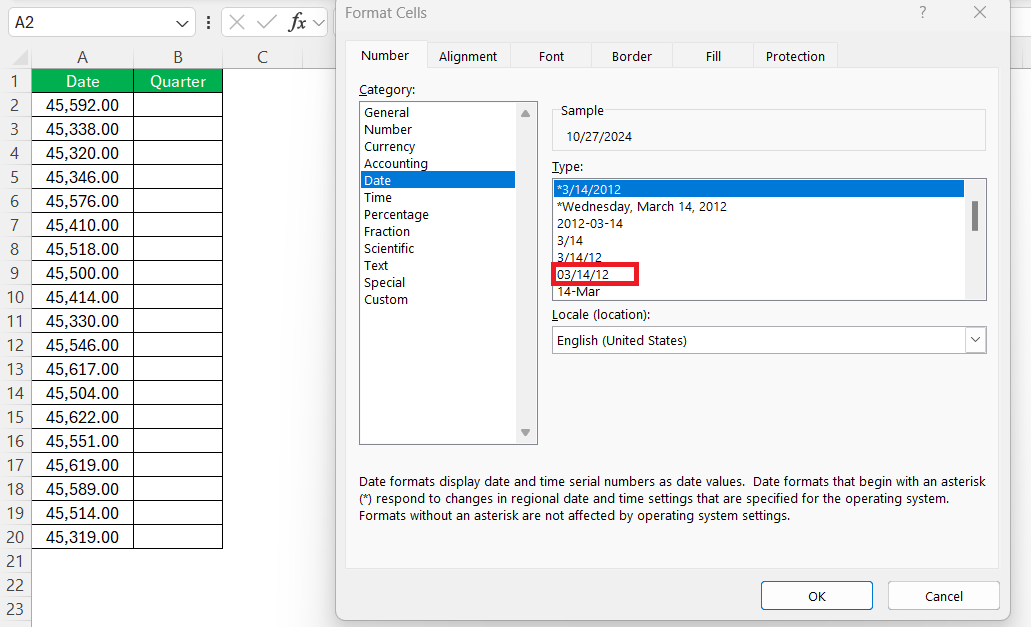Image resolution: width=1031 pixels, height=627 pixels.
Task: Select row 10 header
Action: (15, 297)
